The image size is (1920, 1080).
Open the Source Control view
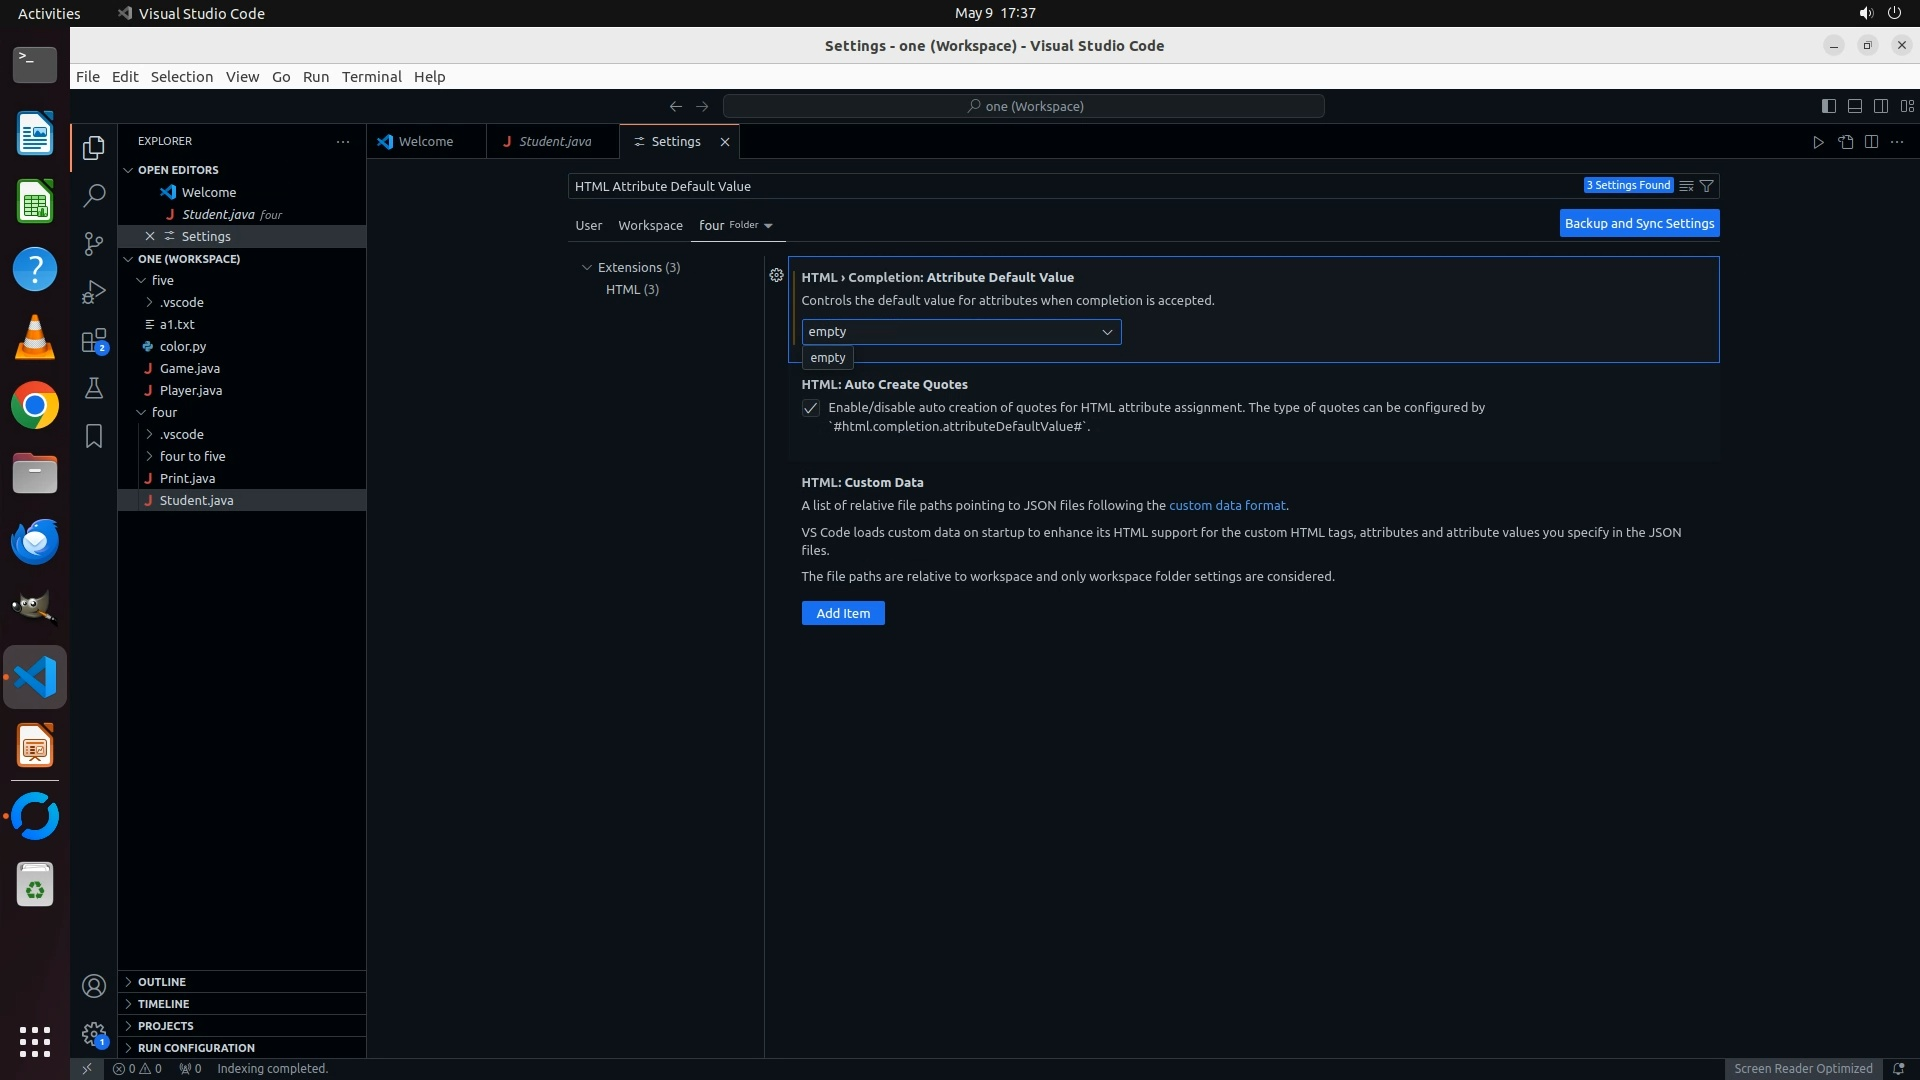tap(94, 244)
